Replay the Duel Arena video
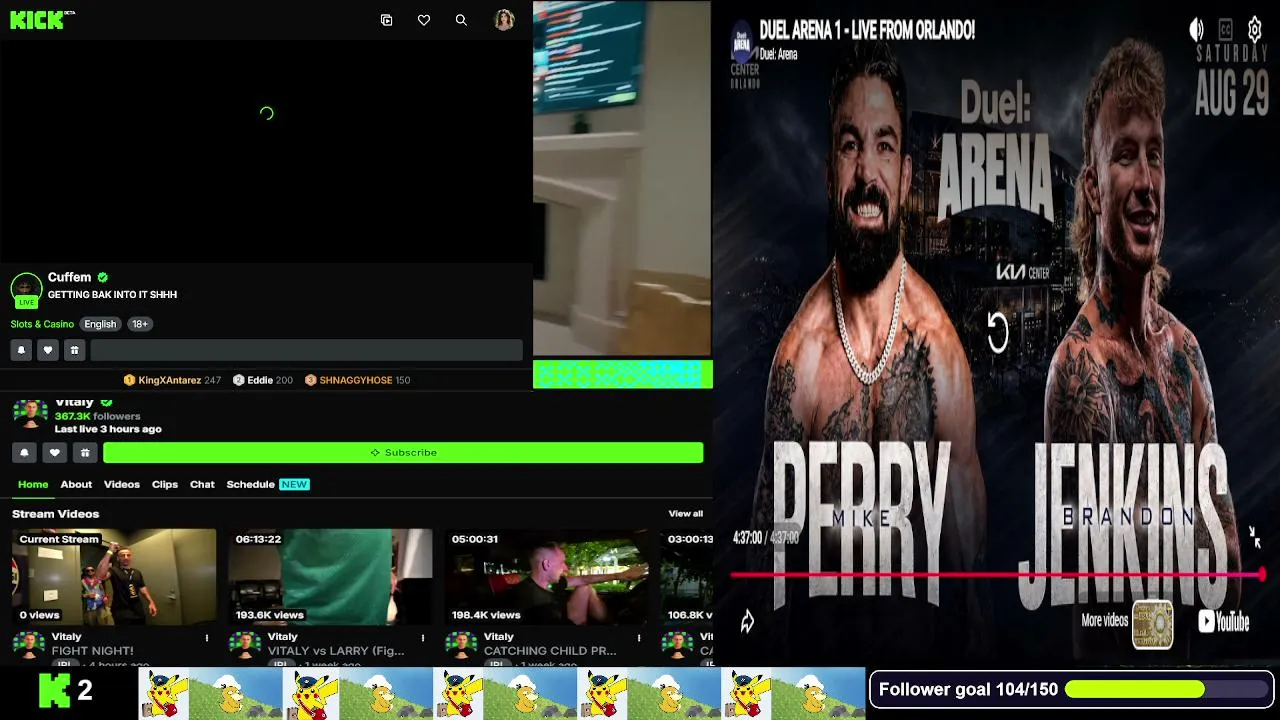1280x720 pixels. 998,333
